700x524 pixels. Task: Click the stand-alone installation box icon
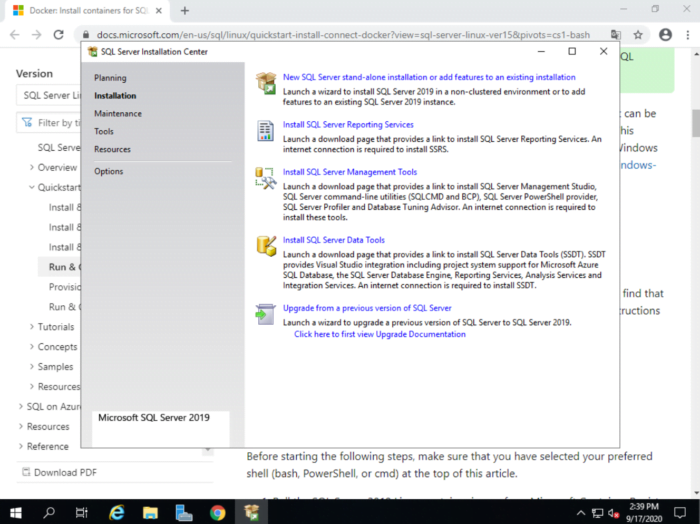tap(266, 83)
